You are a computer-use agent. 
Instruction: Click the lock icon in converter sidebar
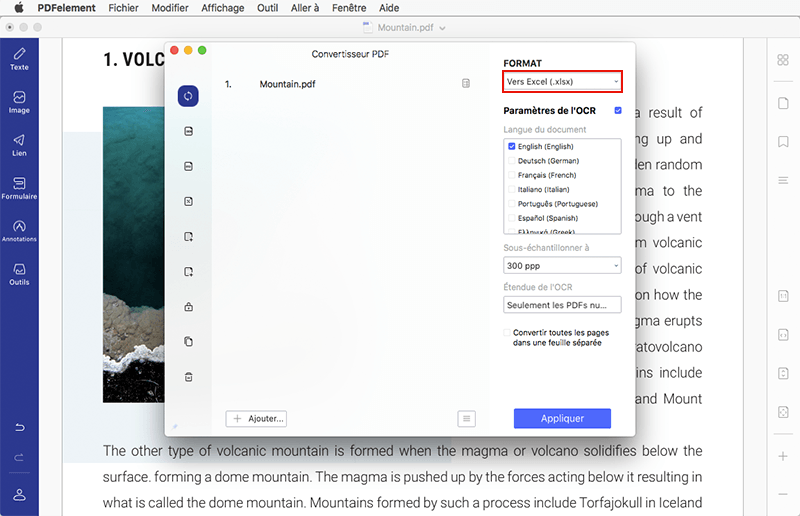[x=188, y=307]
